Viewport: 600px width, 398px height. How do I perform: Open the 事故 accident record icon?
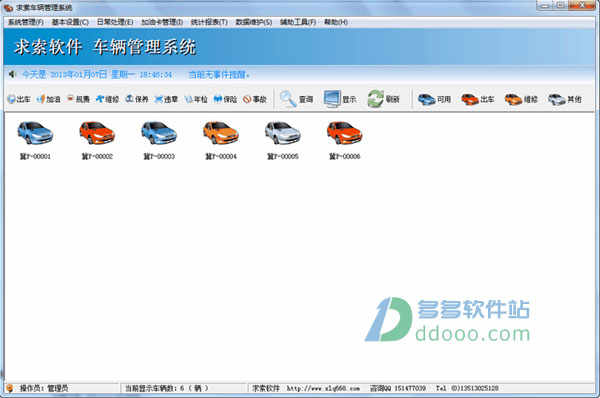point(255,99)
